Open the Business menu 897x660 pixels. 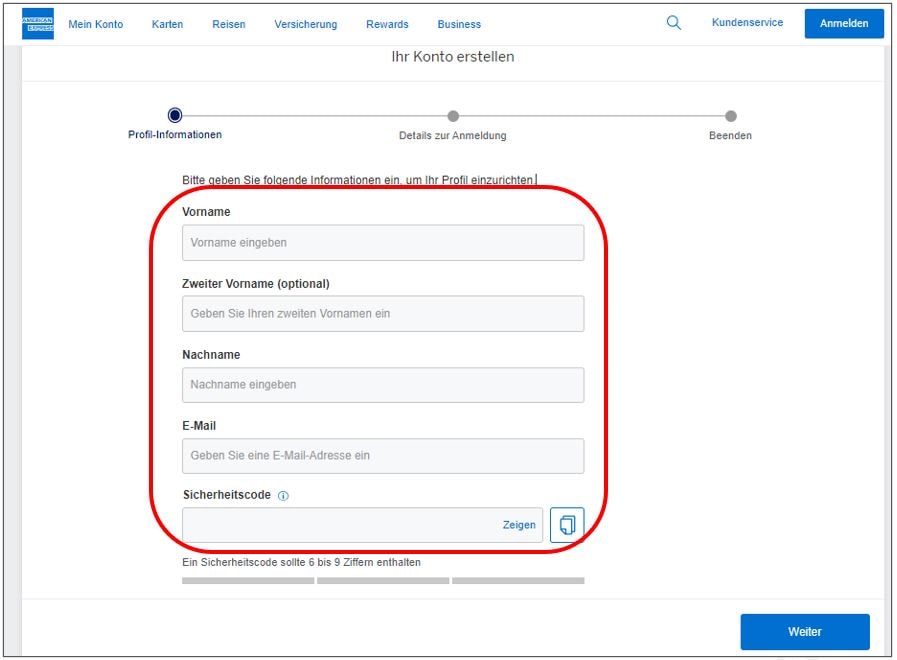click(x=459, y=24)
